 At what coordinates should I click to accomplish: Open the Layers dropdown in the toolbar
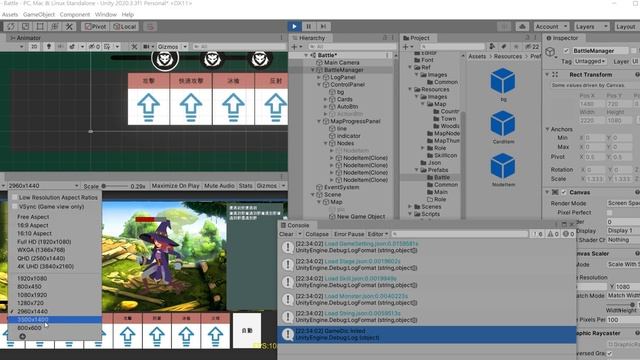pyautogui.click(x=591, y=27)
